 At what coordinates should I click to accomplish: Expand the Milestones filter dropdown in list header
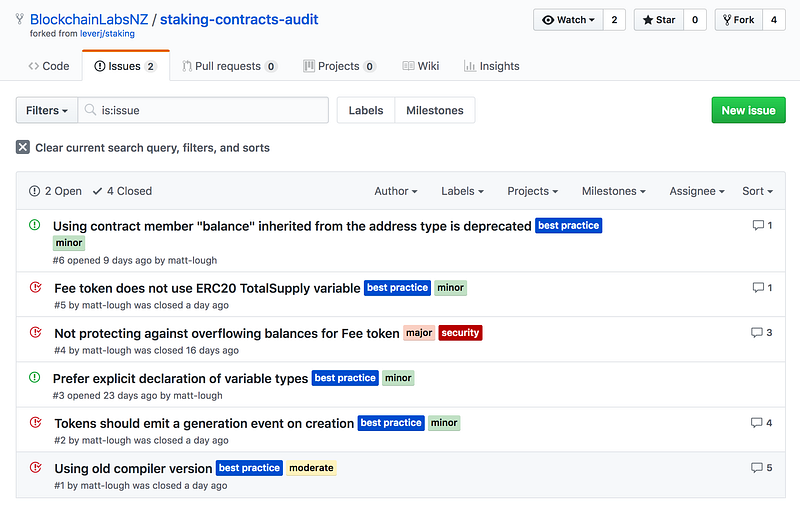click(x=614, y=191)
